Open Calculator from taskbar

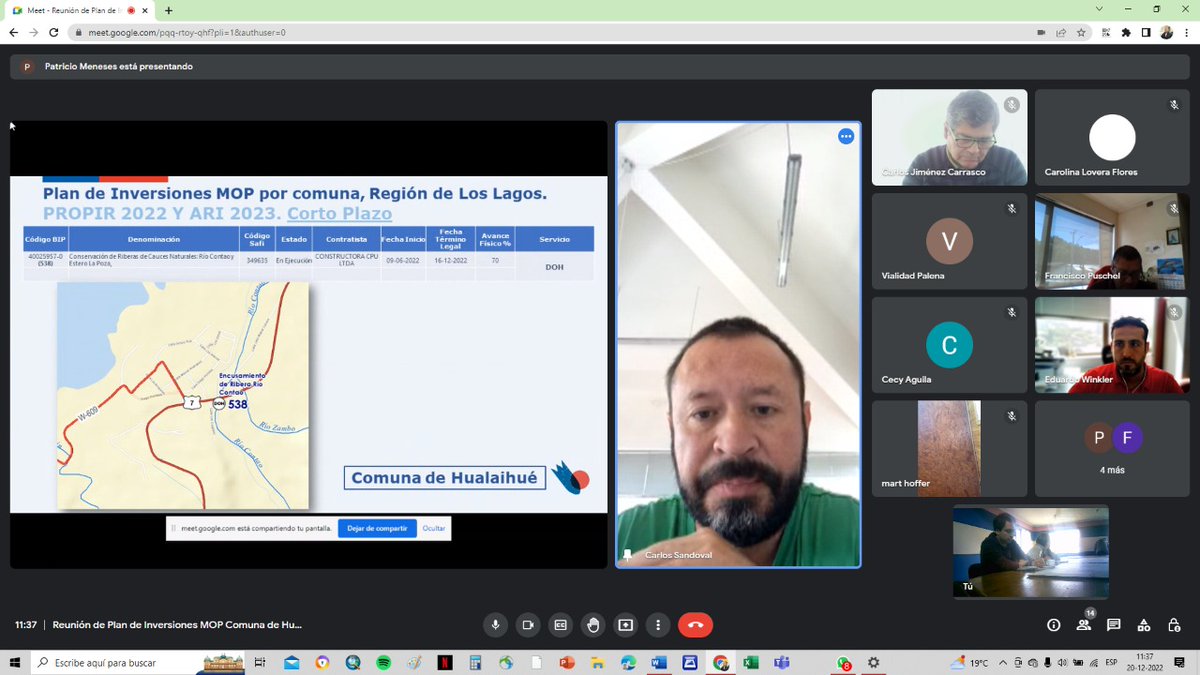pyautogui.click(x=475, y=663)
